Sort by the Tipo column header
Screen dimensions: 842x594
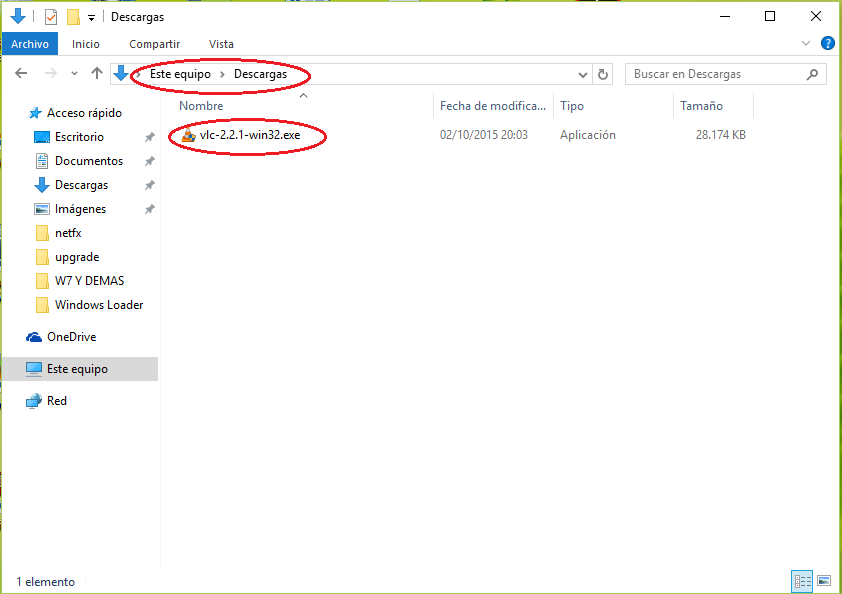pos(572,106)
